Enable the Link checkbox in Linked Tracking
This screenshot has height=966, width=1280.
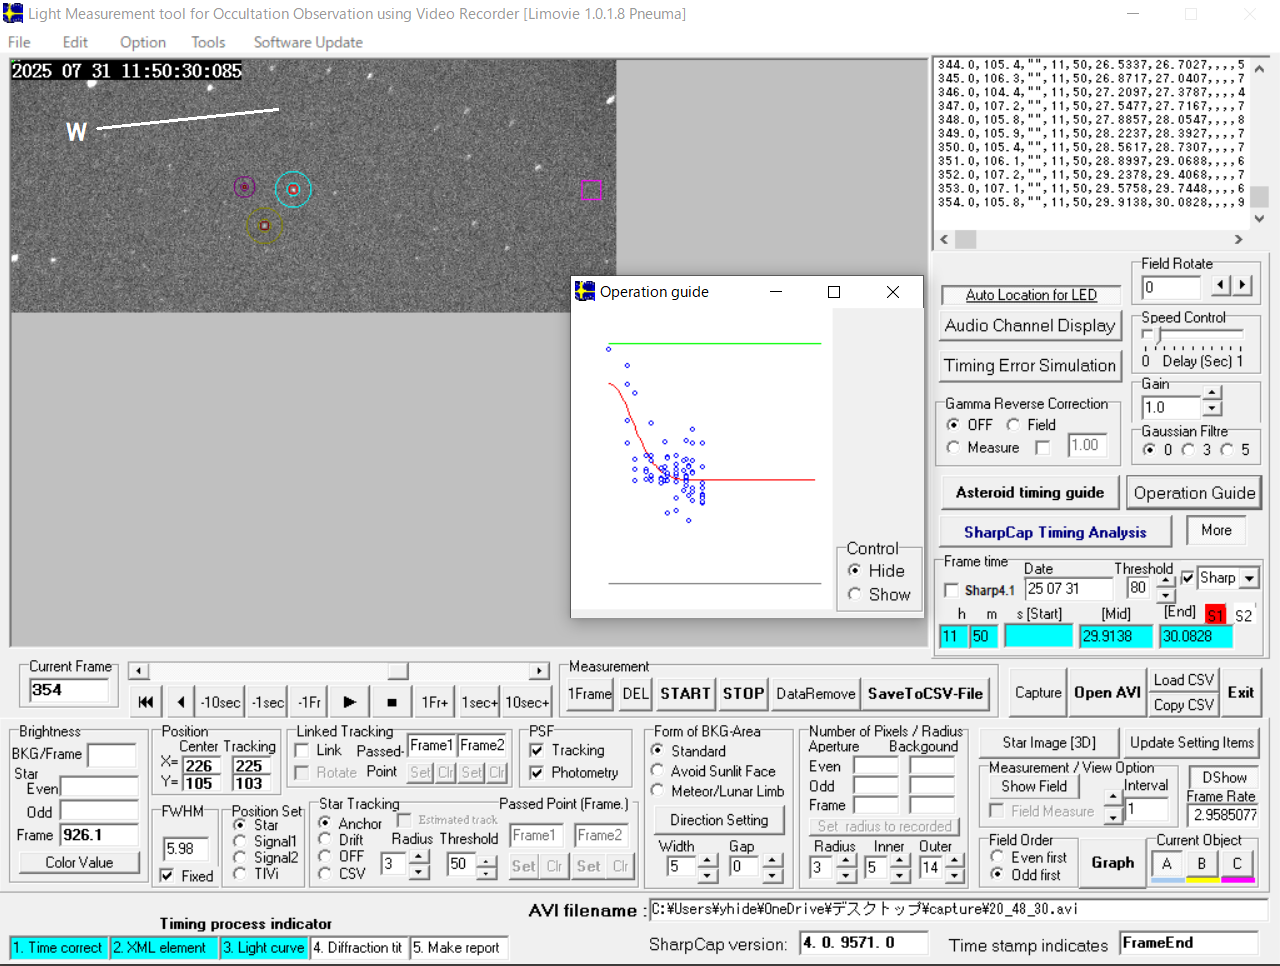tap(302, 750)
